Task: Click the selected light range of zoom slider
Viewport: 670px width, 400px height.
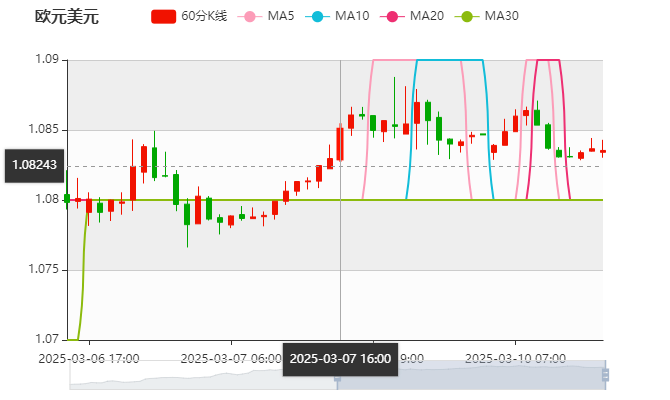Action: pos(470,376)
